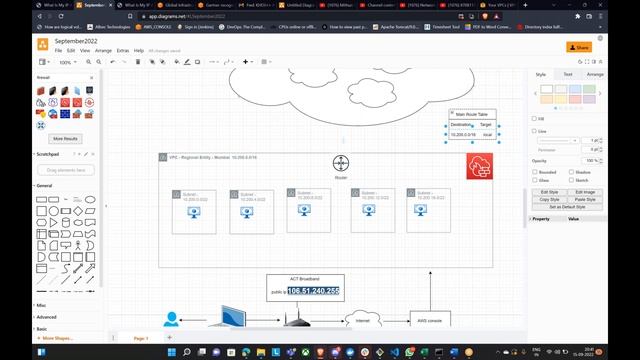Viewport: 640px width, 360px height.
Task: Click the To Front toolbar icon
Action: 152,62
